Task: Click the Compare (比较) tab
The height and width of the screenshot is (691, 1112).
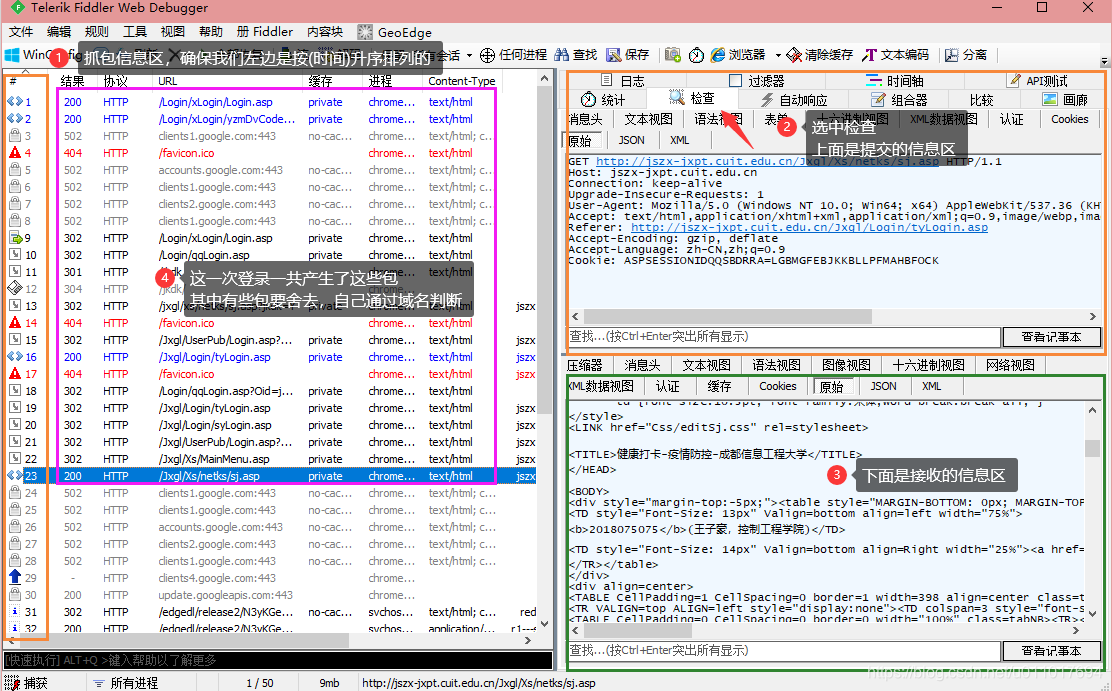Action: [x=982, y=100]
